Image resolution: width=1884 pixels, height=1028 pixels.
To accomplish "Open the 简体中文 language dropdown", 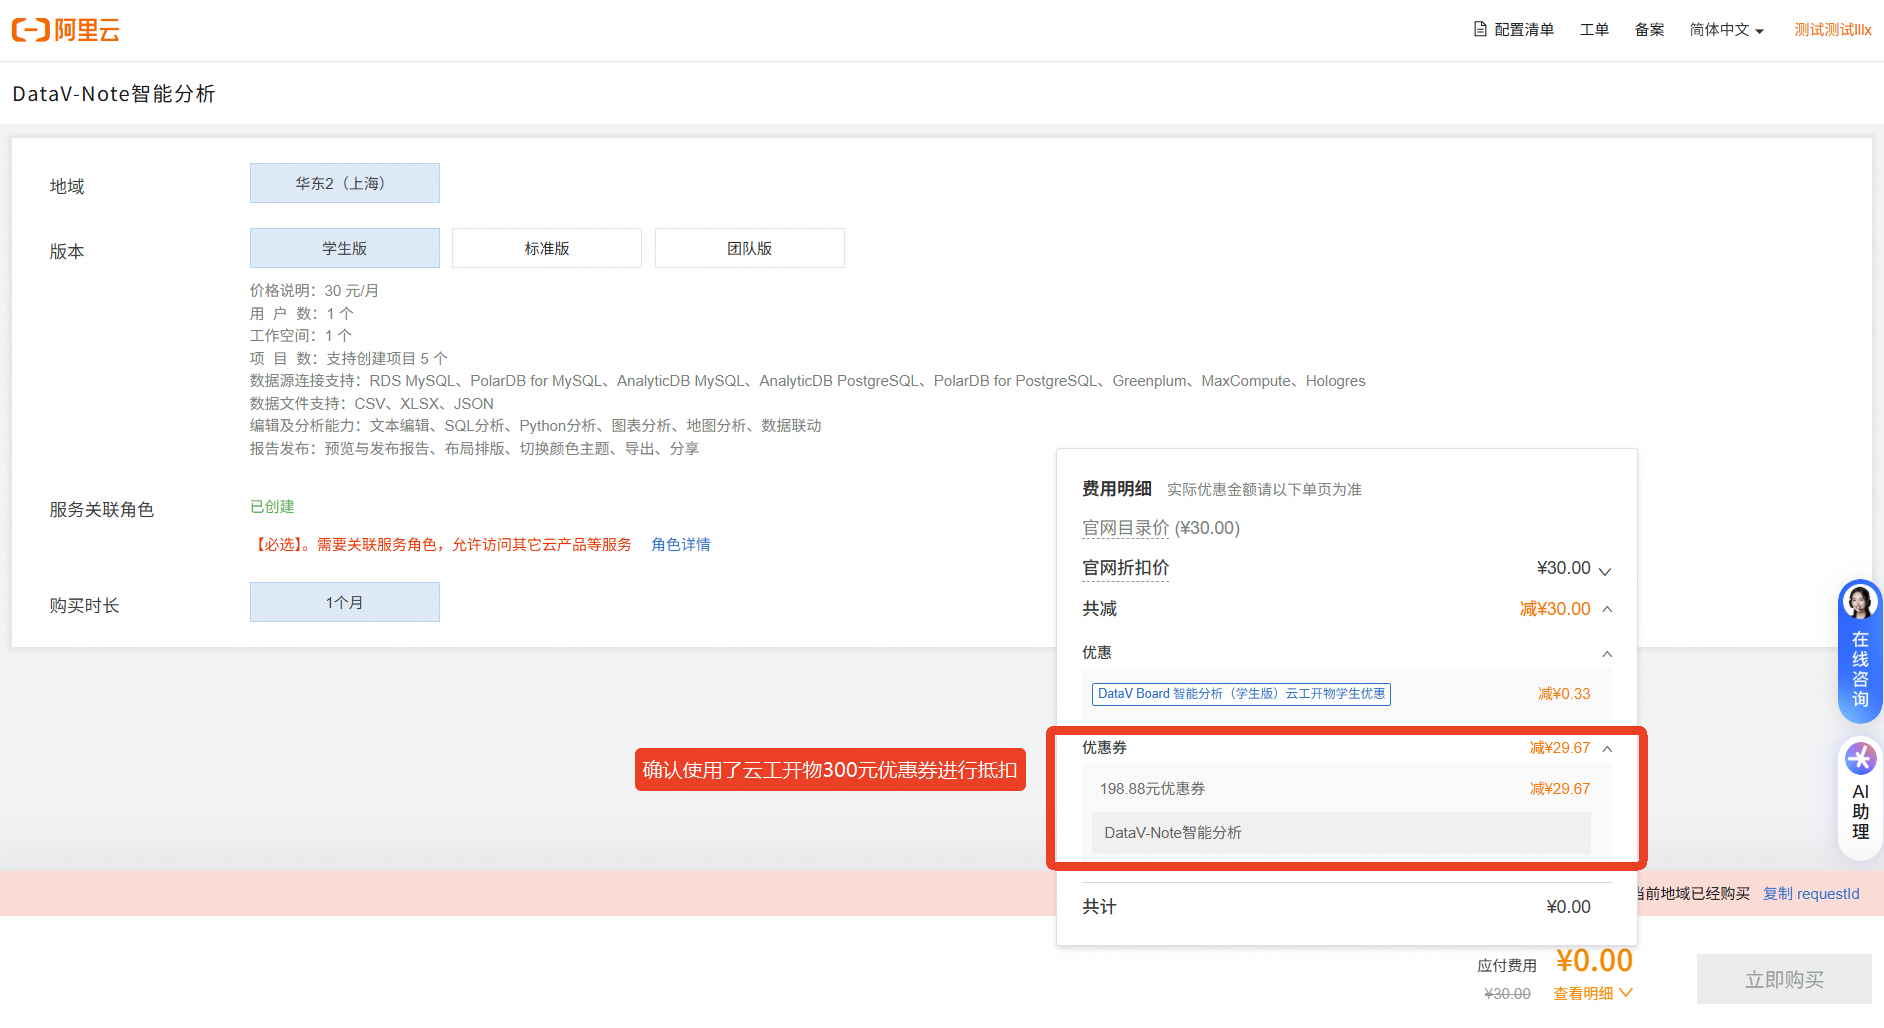I will coord(1726,30).
